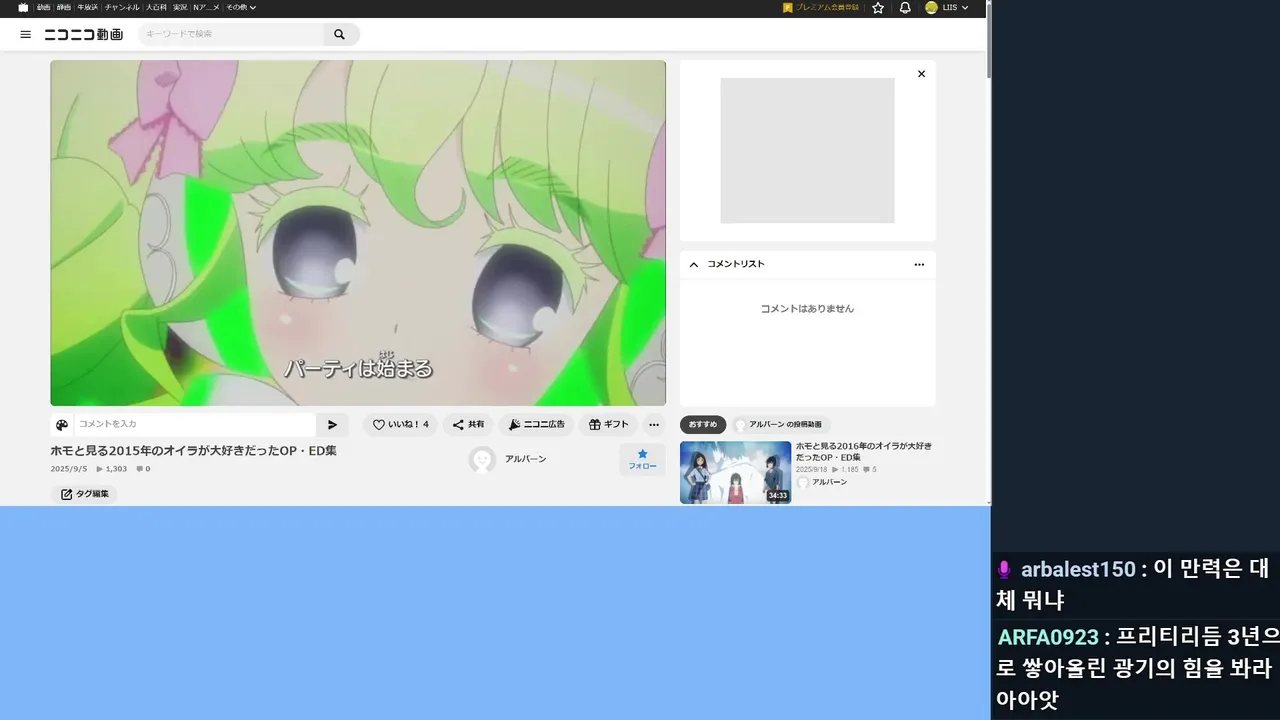Screen dimensions: 1280x720
Task: Click ARFA0923 username in chat overlay
Action: 1048,637
